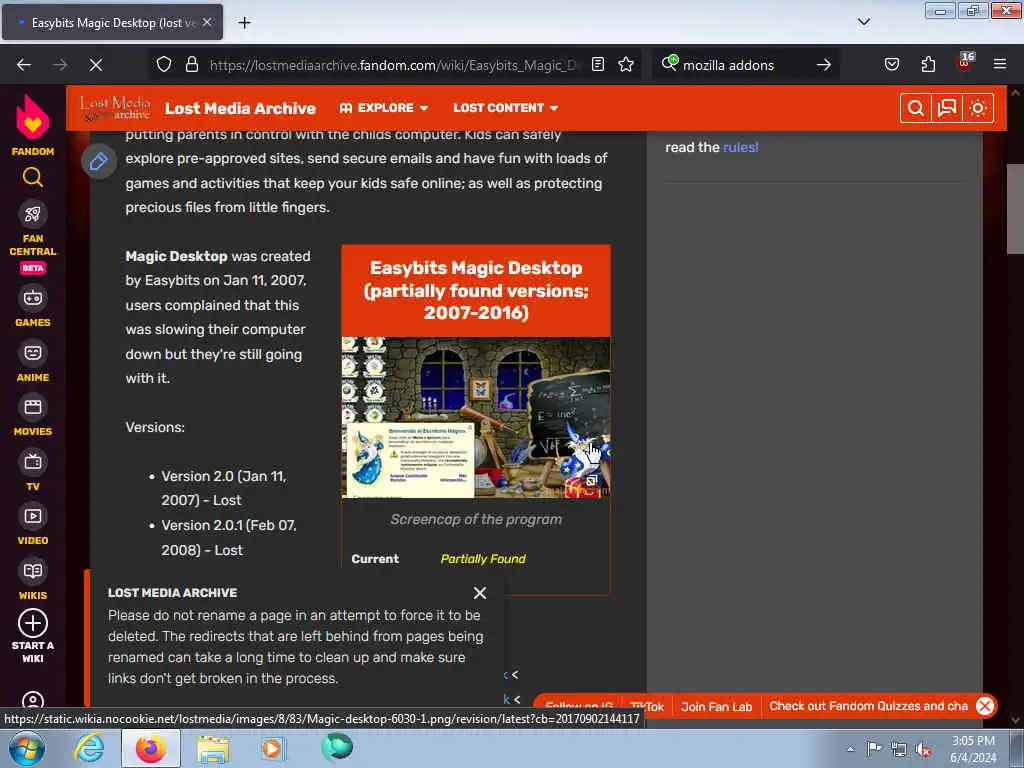Click the network tray icon

tap(899, 750)
